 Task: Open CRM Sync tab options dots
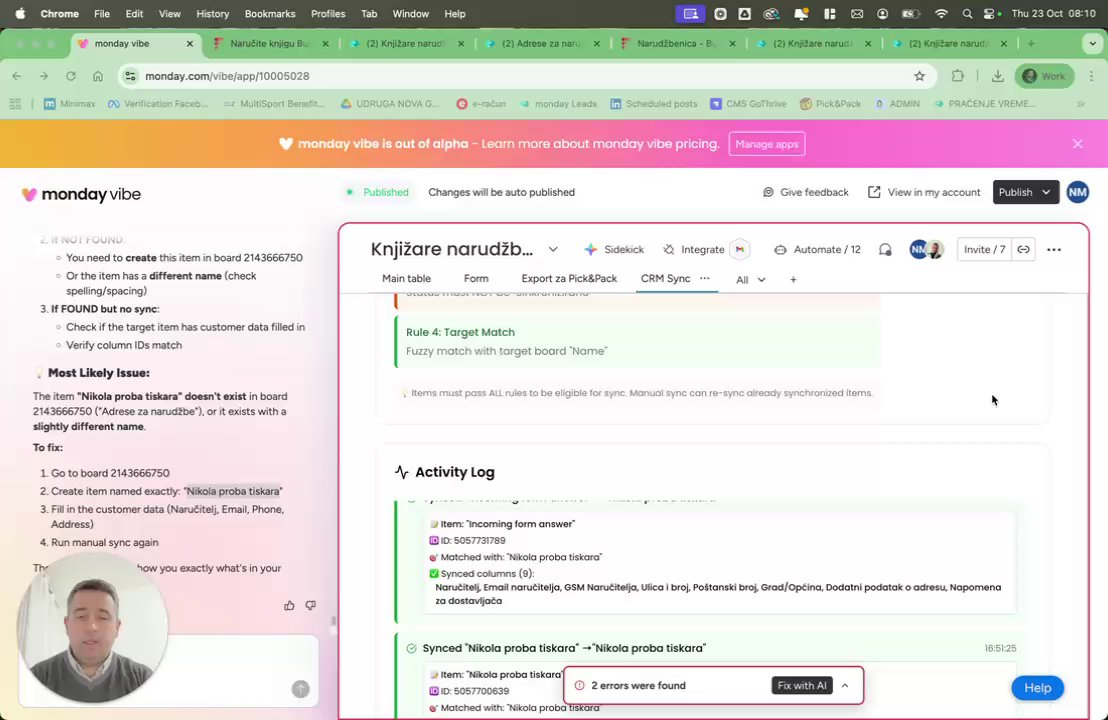[x=705, y=278]
